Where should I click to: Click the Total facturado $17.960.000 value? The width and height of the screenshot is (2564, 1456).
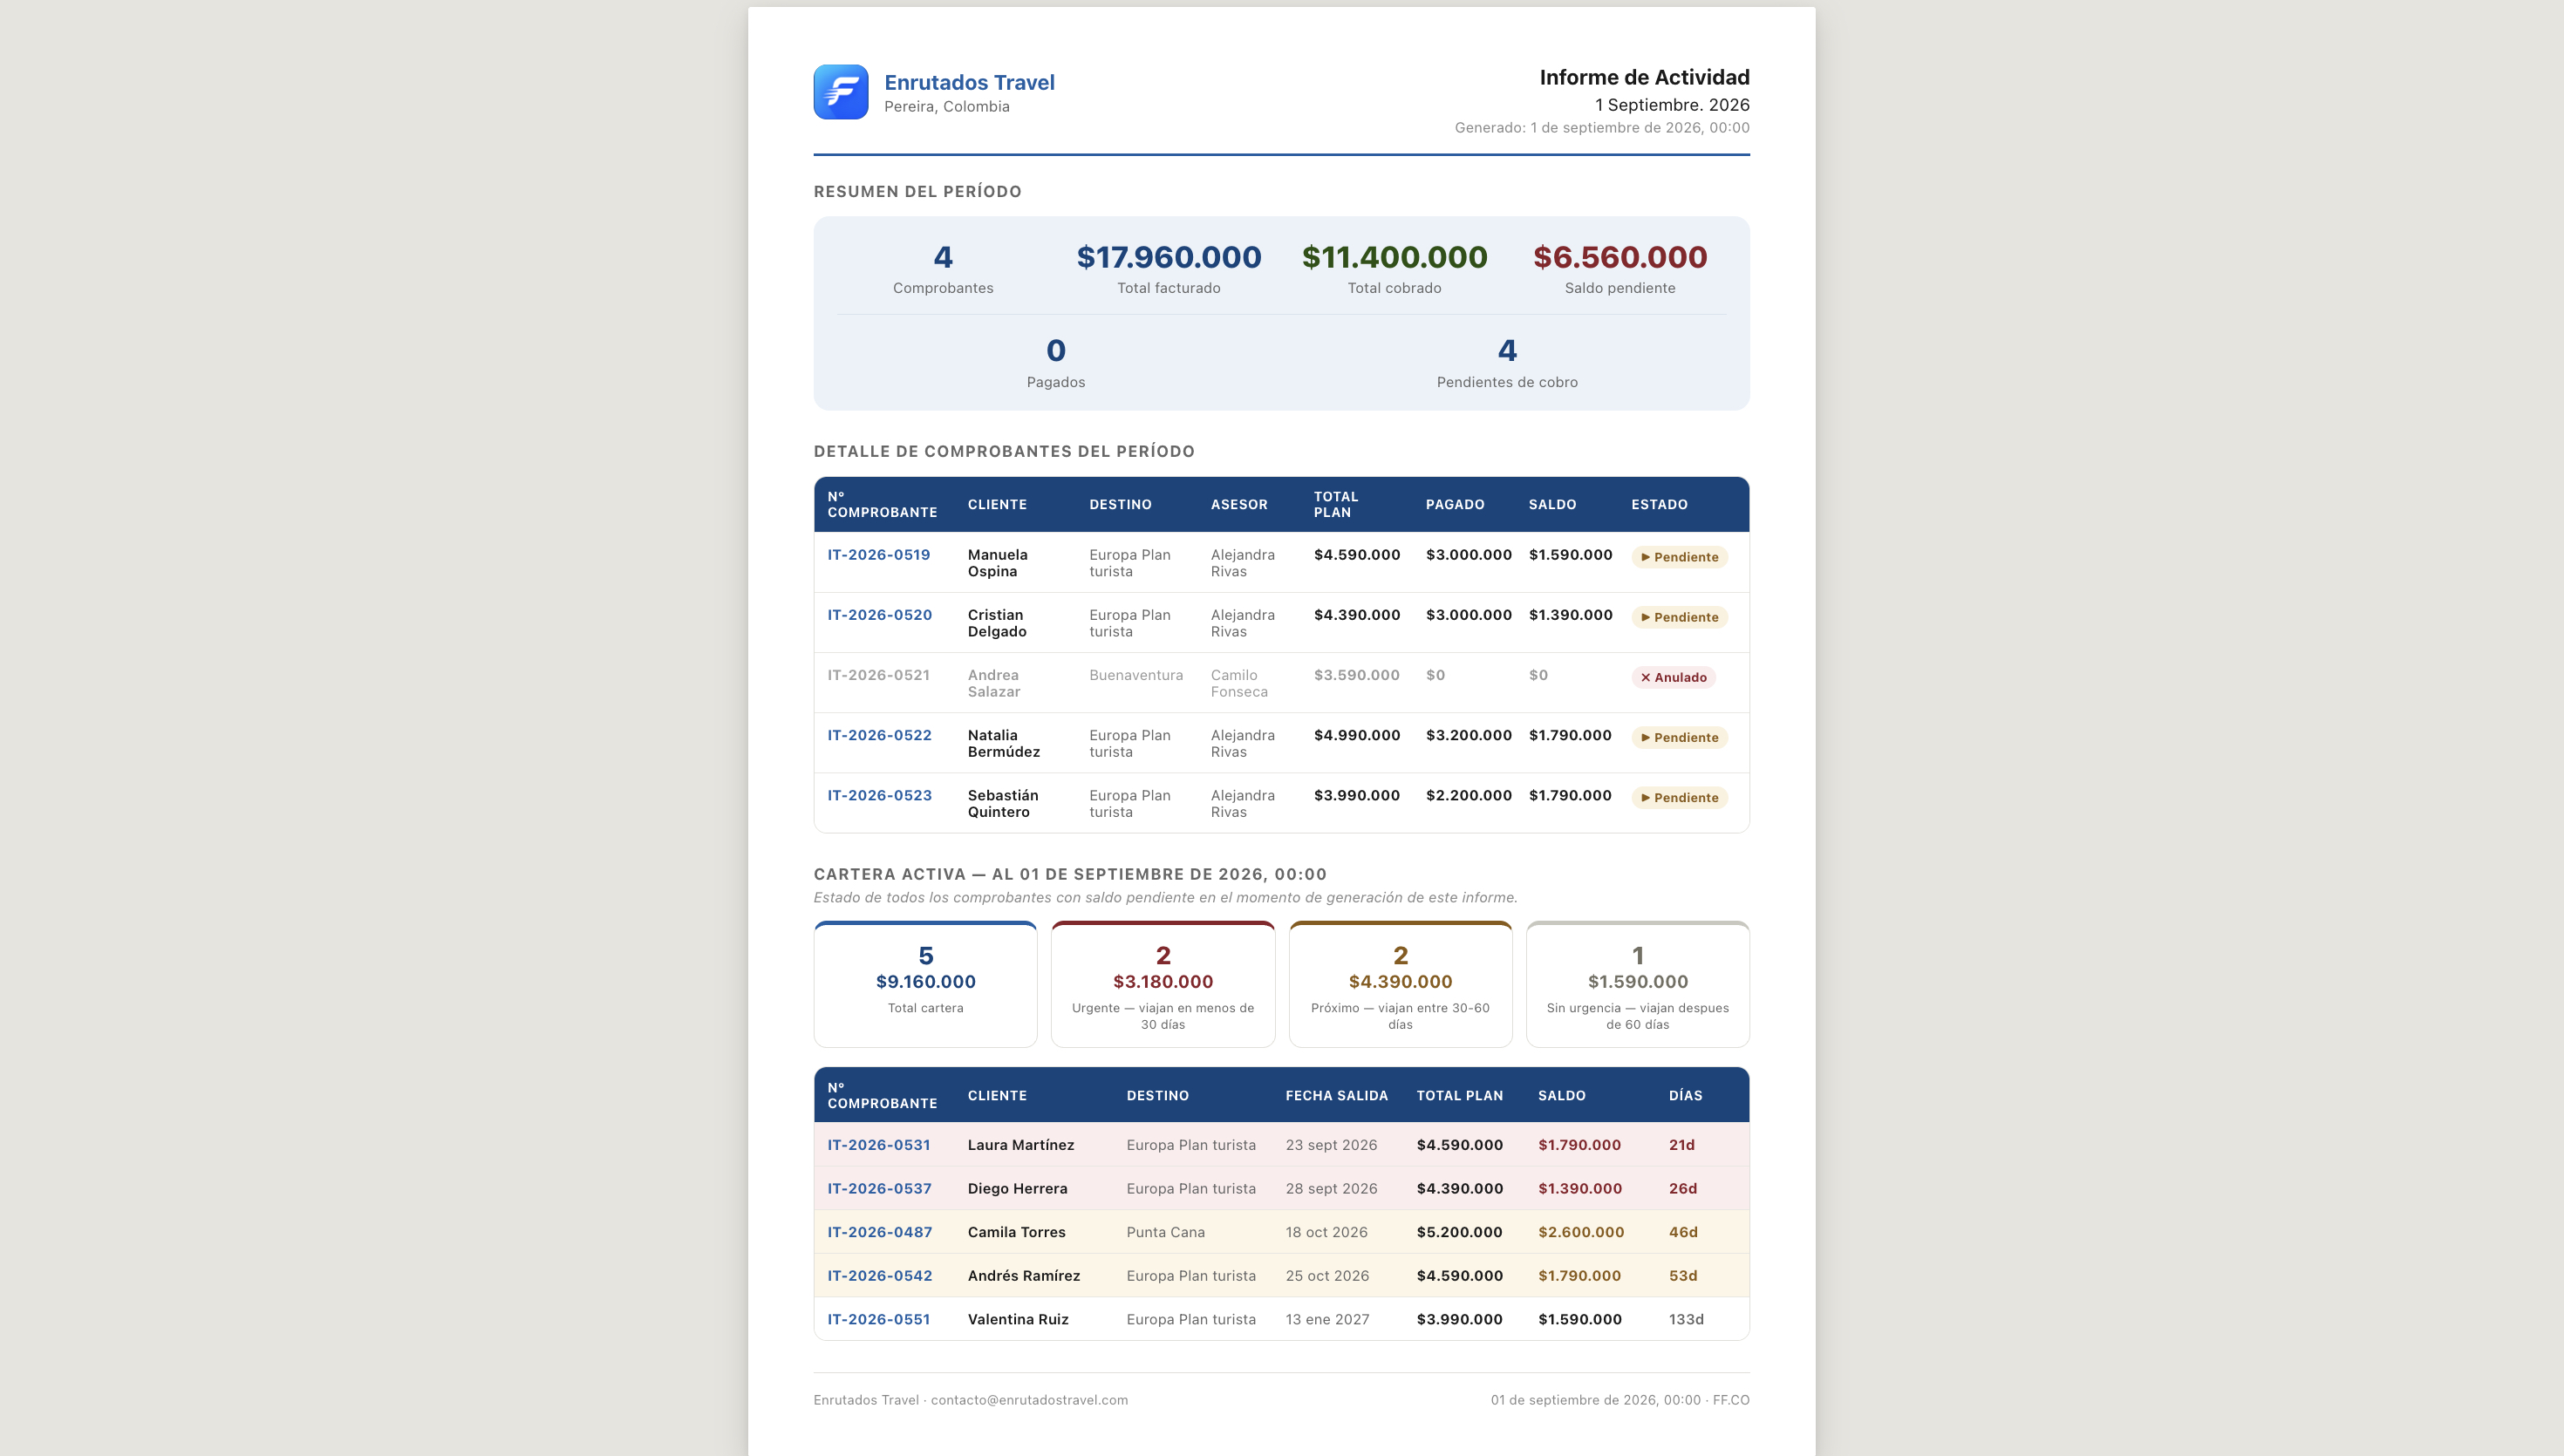(x=1168, y=257)
